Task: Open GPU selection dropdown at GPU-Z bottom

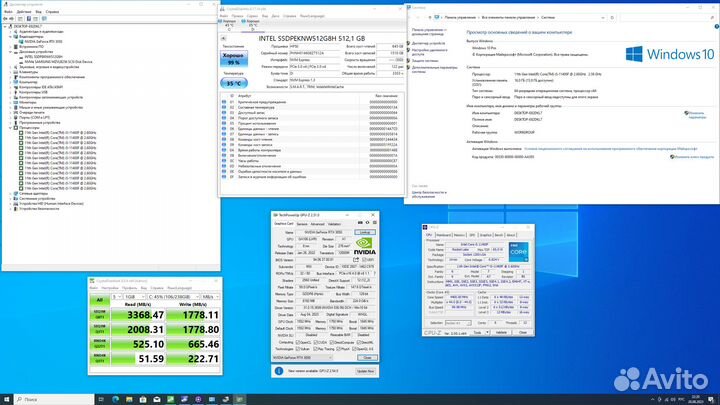Action: pyautogui.click(x=303, y=357)
